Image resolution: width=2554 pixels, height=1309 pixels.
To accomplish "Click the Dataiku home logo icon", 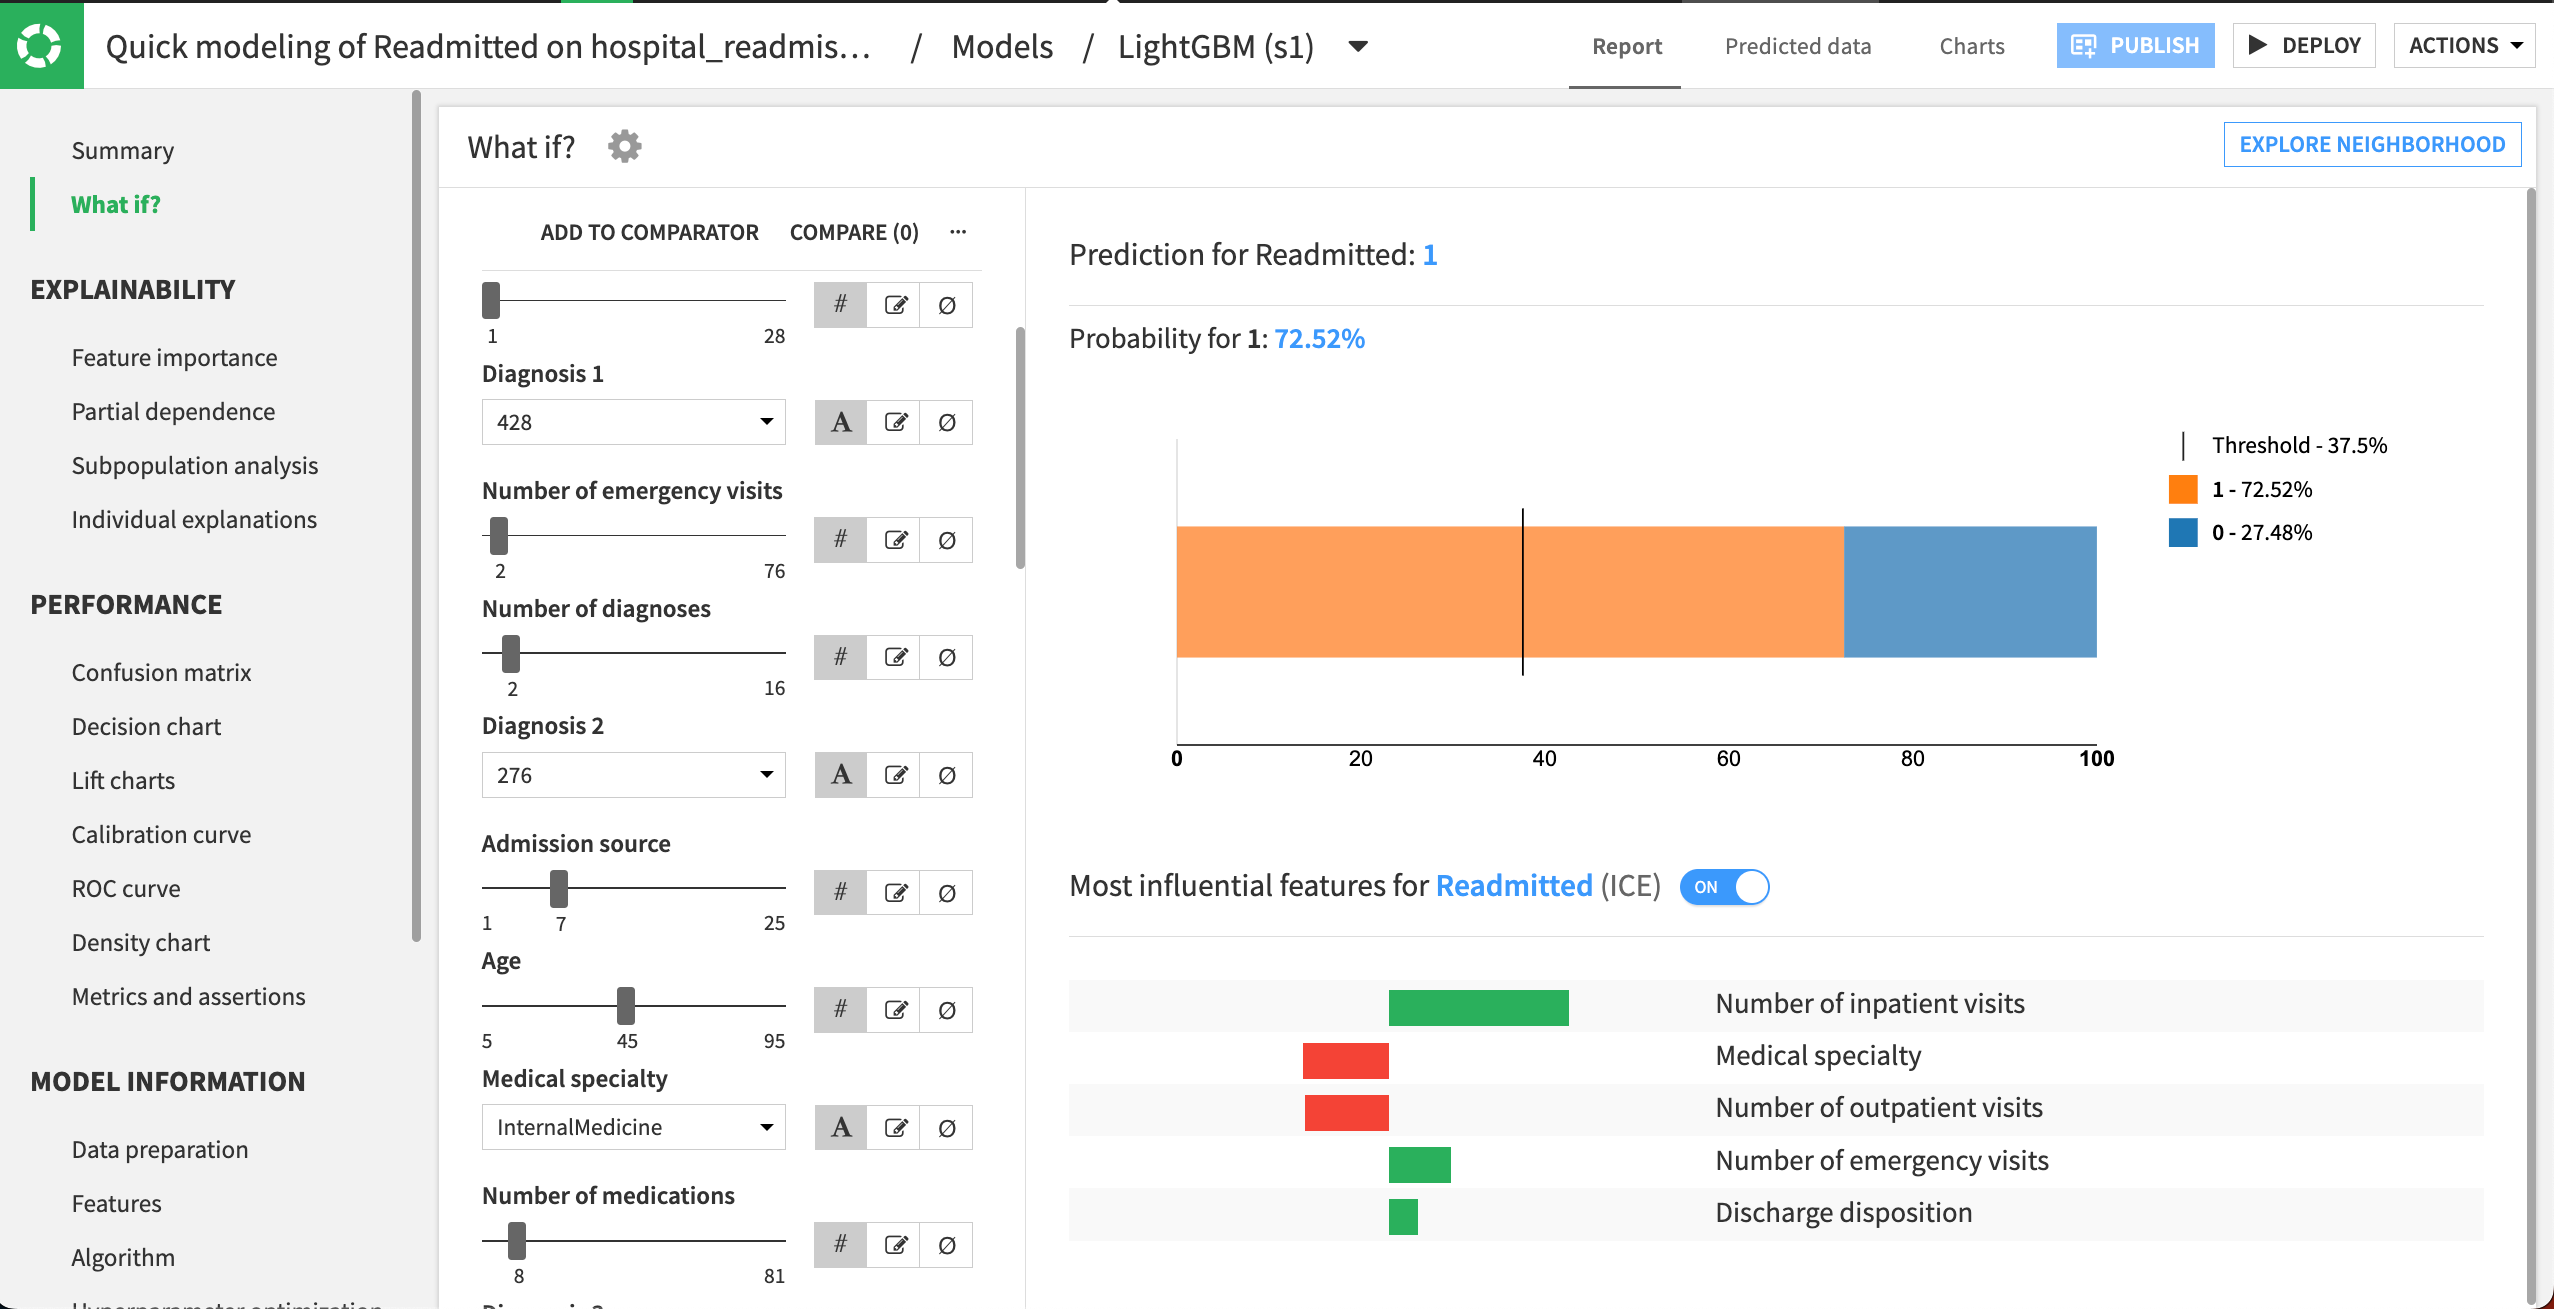I will coord(41,45).
